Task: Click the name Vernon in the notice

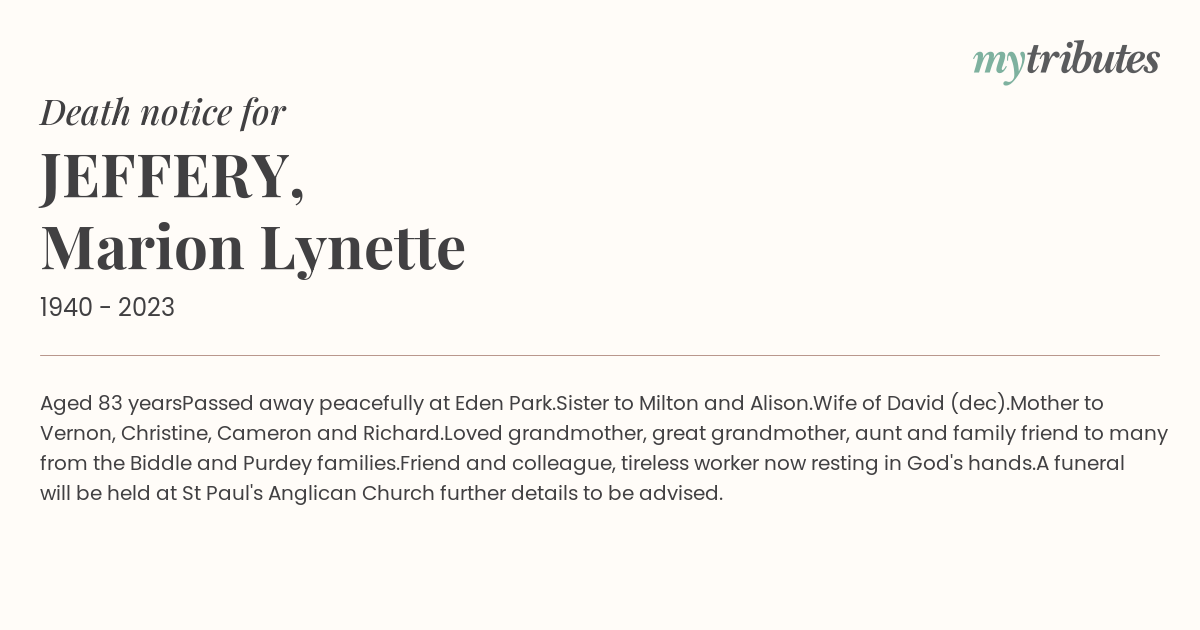Action: point(73,433)
